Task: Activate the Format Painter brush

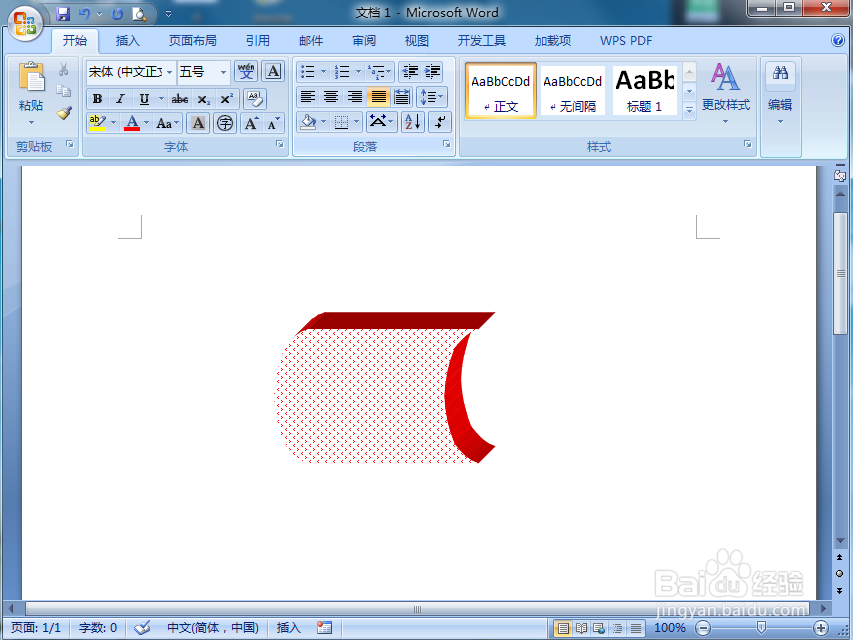Action: (64, 113)
